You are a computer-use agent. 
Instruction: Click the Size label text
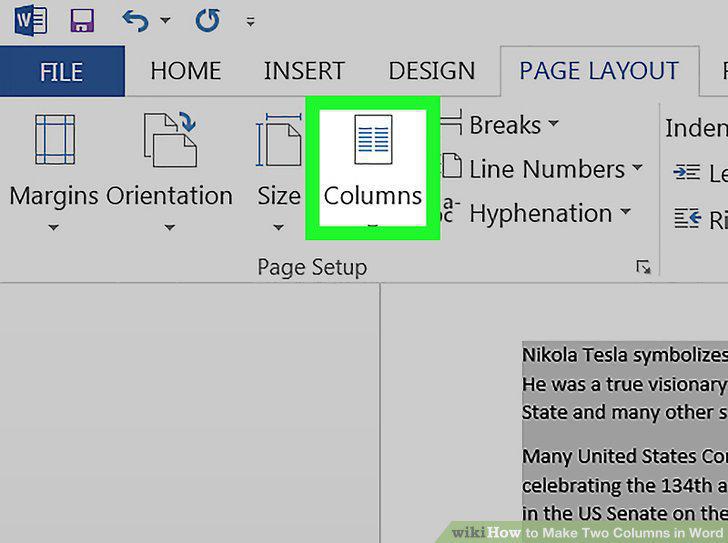coord(279,196)
